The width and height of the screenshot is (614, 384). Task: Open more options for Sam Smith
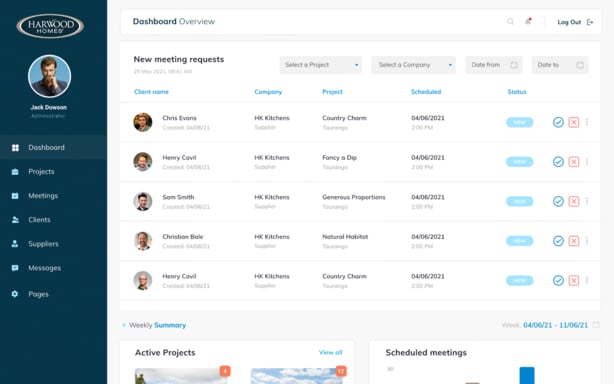pos(587,201)
